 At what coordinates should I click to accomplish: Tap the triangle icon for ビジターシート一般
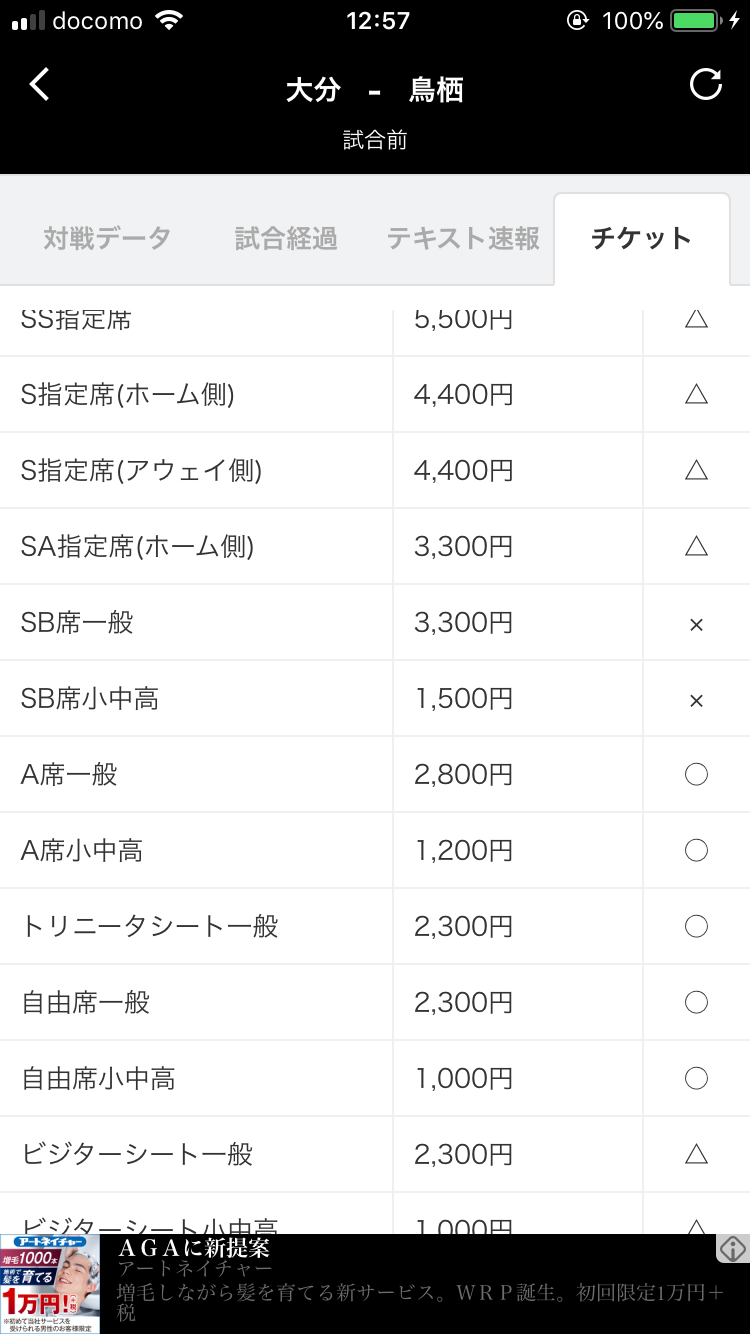click(x=697, y=1154)
